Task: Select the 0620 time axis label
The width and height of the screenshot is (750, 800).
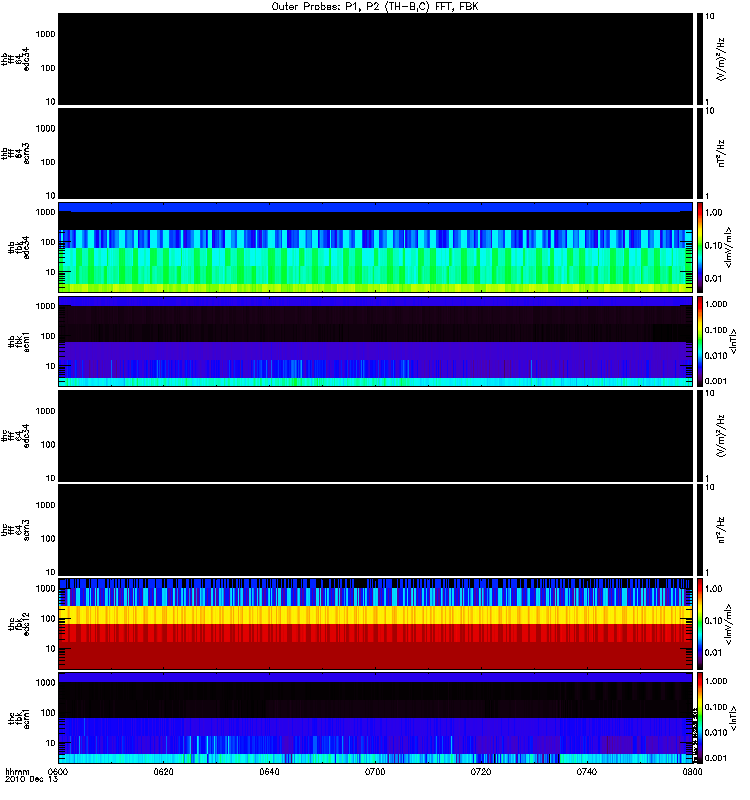Action: (163, 771)
